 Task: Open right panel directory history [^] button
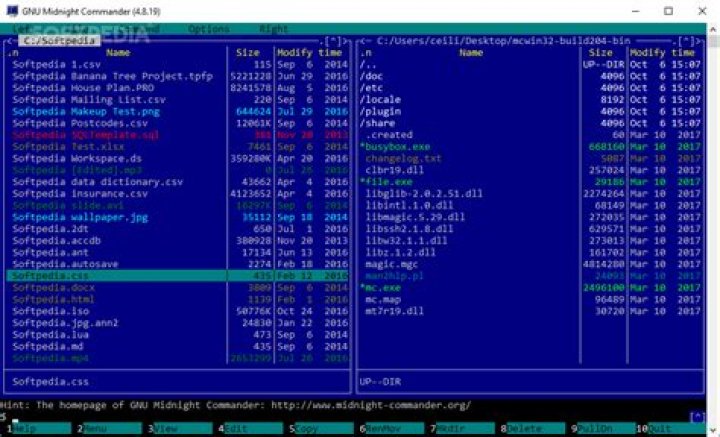(x=686, y=41)
